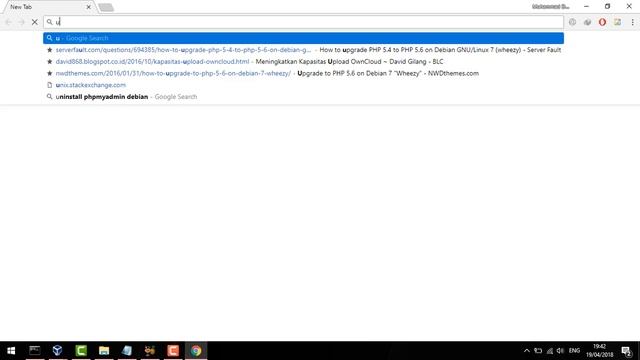Click the gray cloud-shaped extension icon
This screenshot has height=360, width=640.
pos(587,22)
